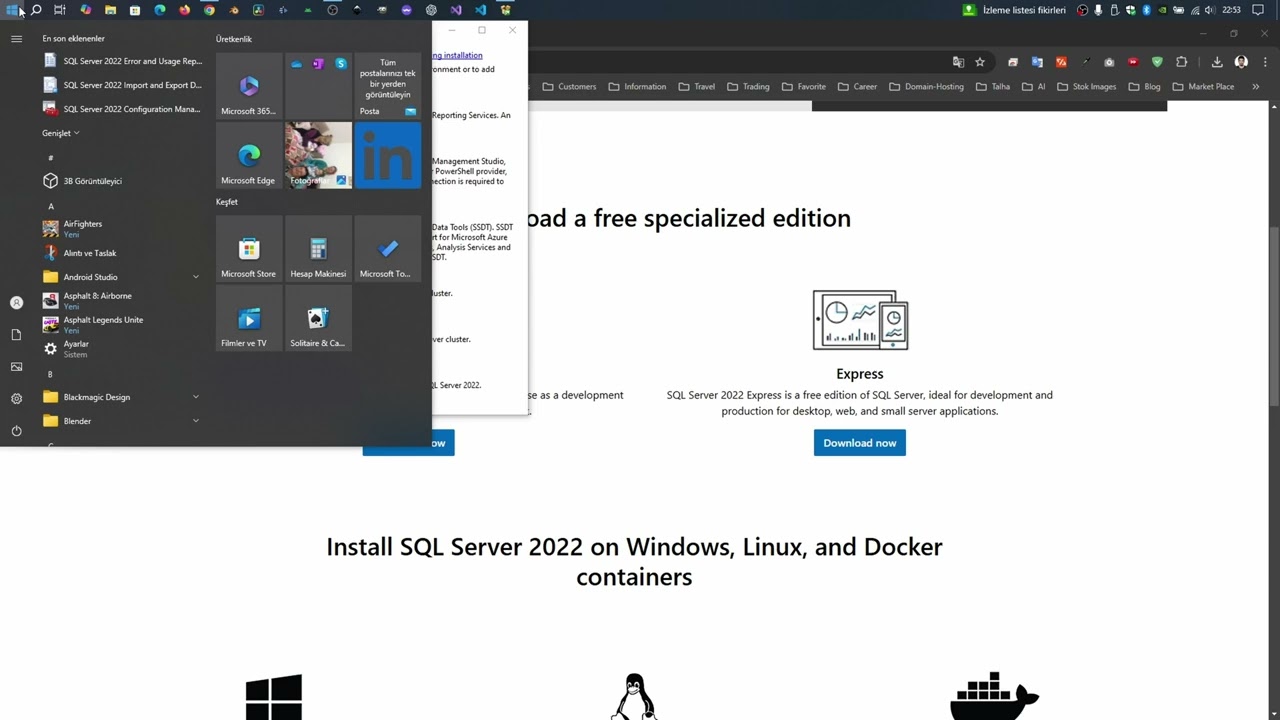Viewport: 1280px width, 720px height.
Task: Click Chrome translate page icon
Action: pos(958,62)
